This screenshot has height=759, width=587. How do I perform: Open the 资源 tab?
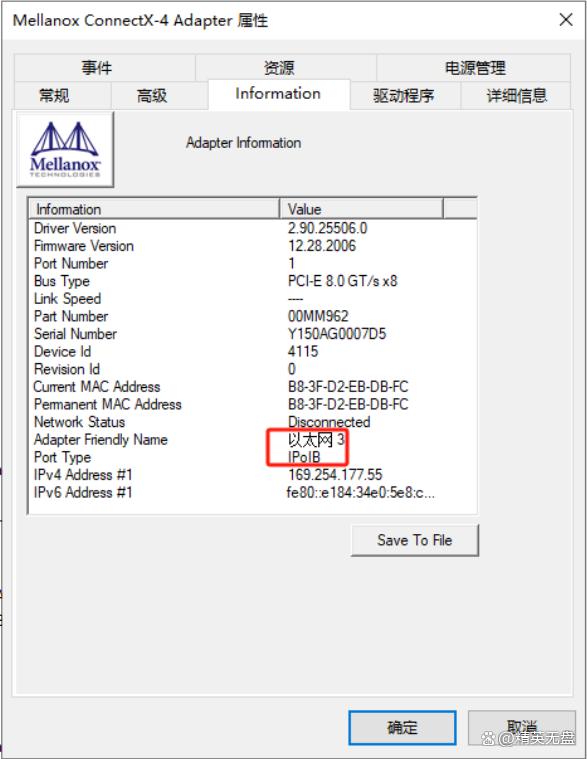(286, 67)
